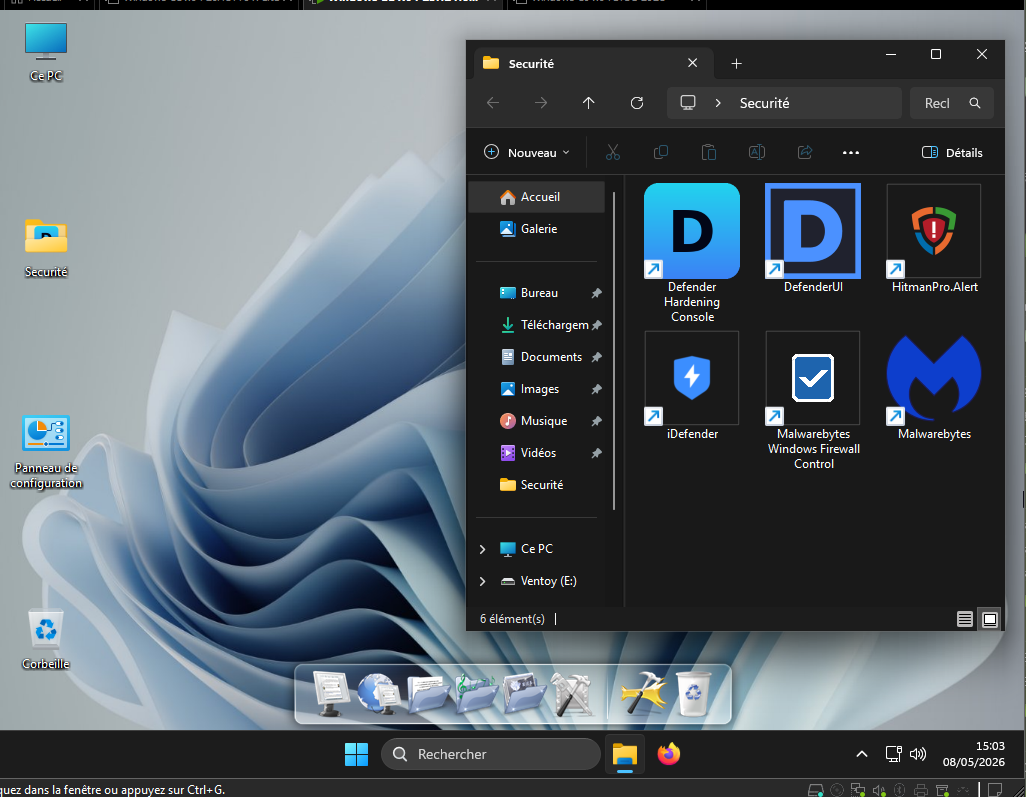Click the search box in Explorer
1026x797 pixels.
pos(951,103)
